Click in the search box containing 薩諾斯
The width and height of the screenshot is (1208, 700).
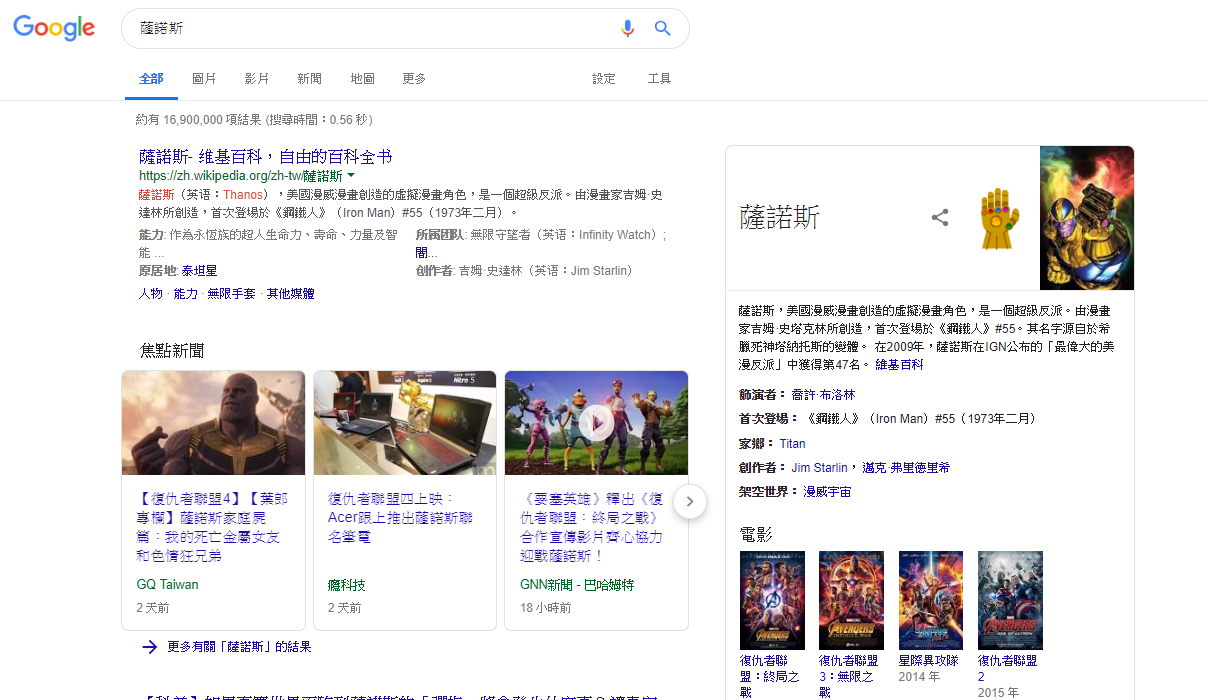click(x=370, y=29)
